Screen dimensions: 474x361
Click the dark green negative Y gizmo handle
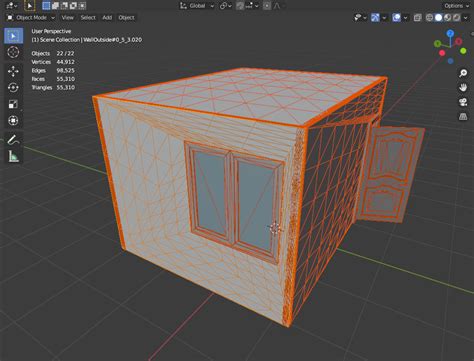[437, 43]
